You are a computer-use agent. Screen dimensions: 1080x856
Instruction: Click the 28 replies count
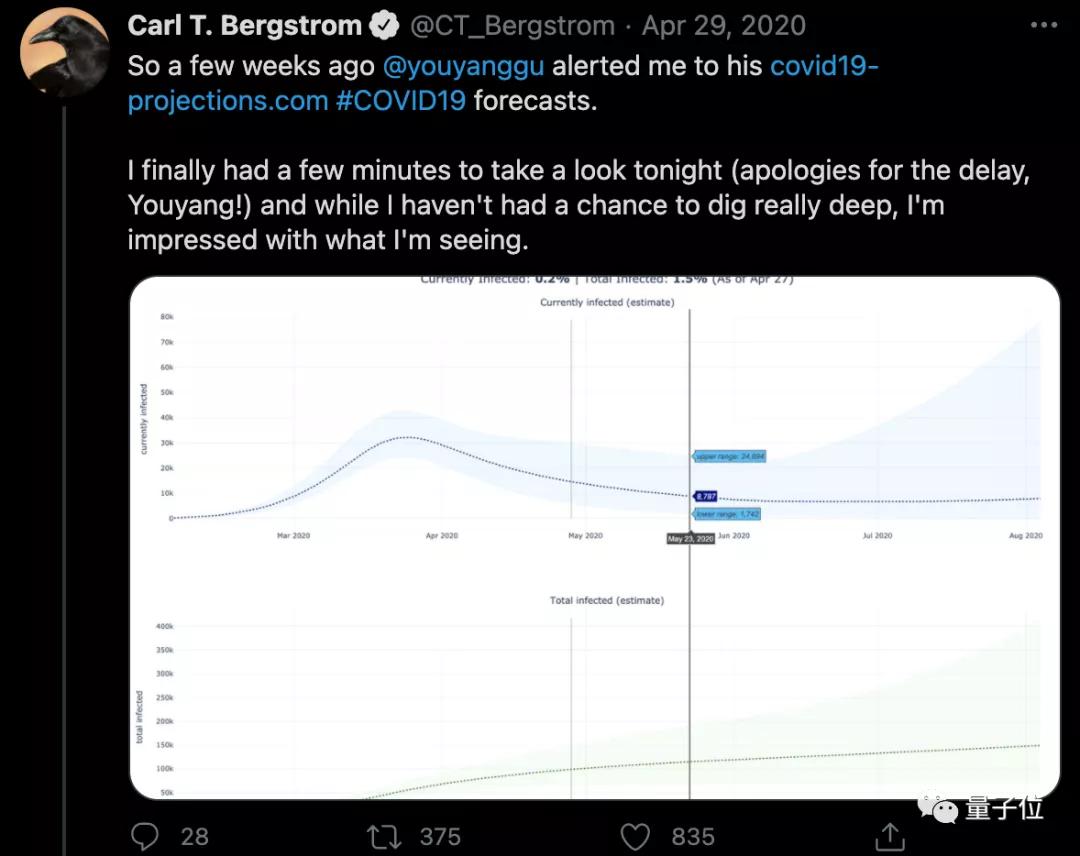[x=194, y=836]
